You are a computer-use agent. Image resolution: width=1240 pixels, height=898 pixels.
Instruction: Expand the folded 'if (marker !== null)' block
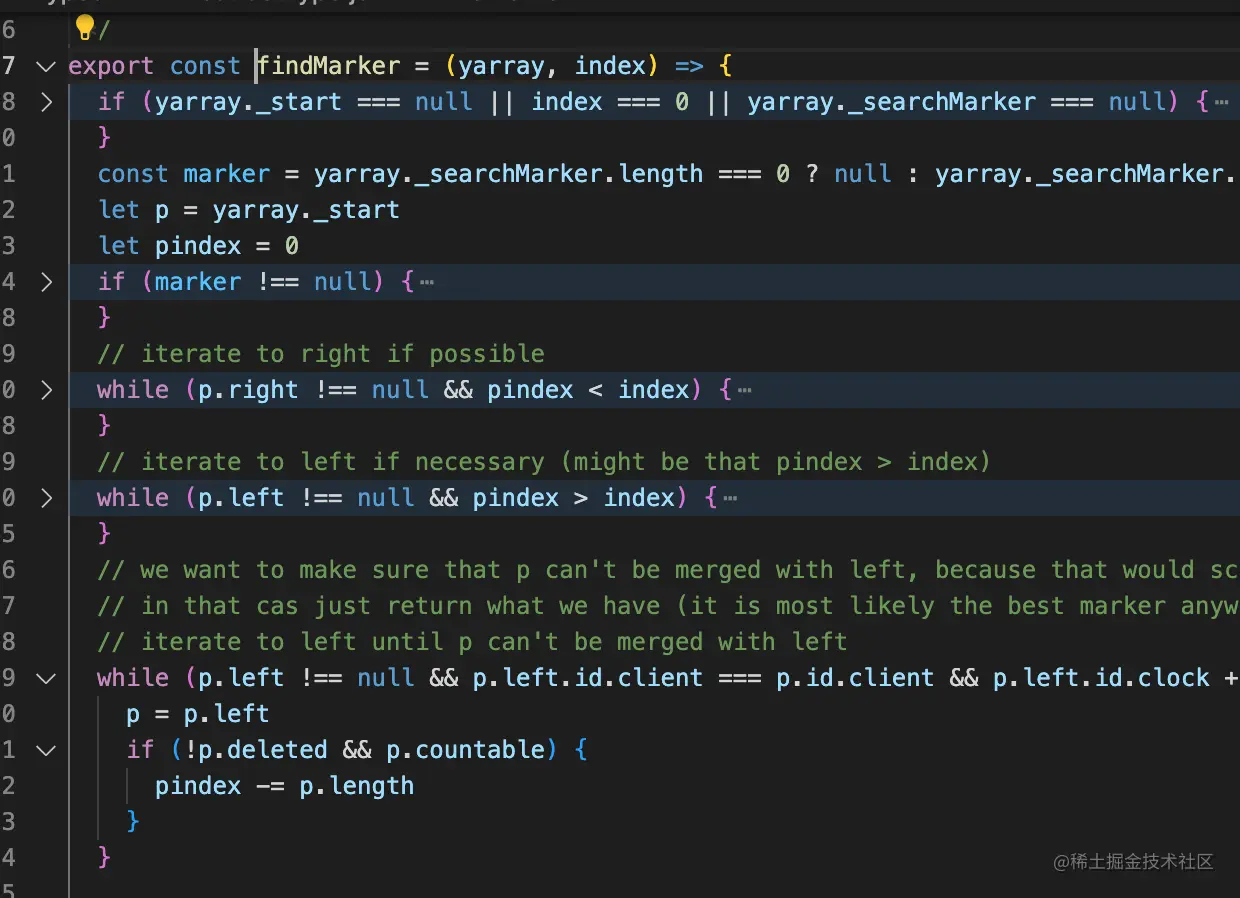click(45, 282)
